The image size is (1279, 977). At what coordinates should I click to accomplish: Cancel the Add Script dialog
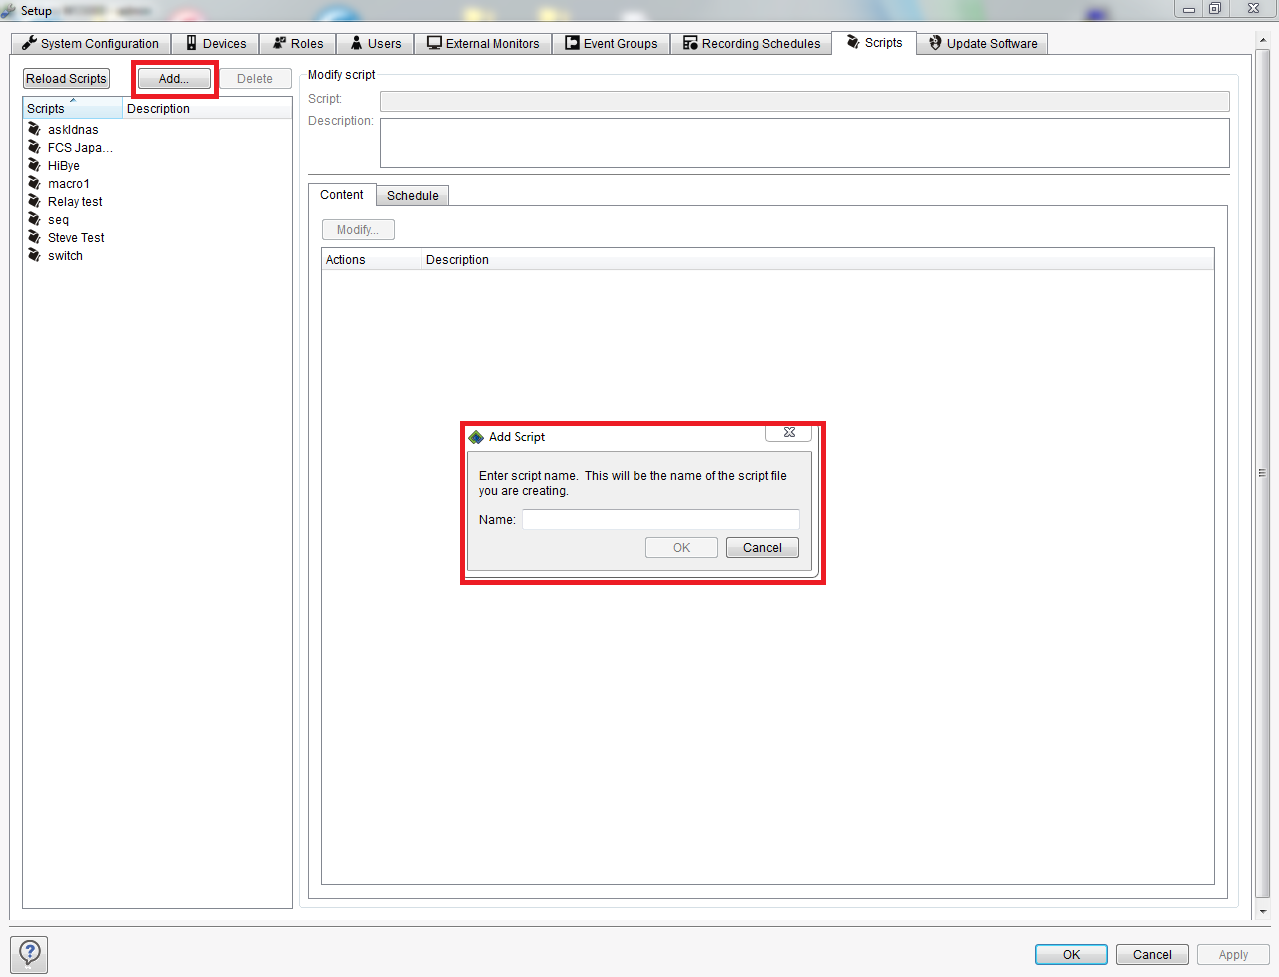click(761, 547)
